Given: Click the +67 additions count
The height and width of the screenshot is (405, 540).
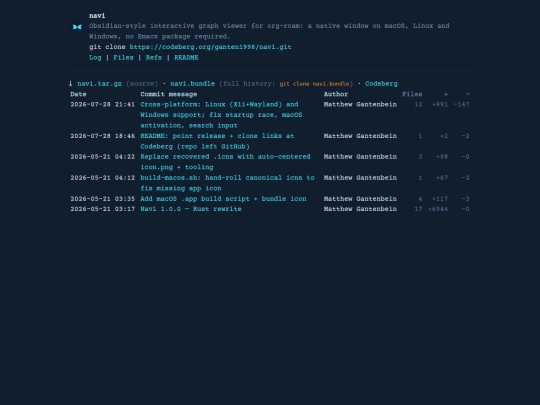Looking at the screenshot, I should point(442,178).
